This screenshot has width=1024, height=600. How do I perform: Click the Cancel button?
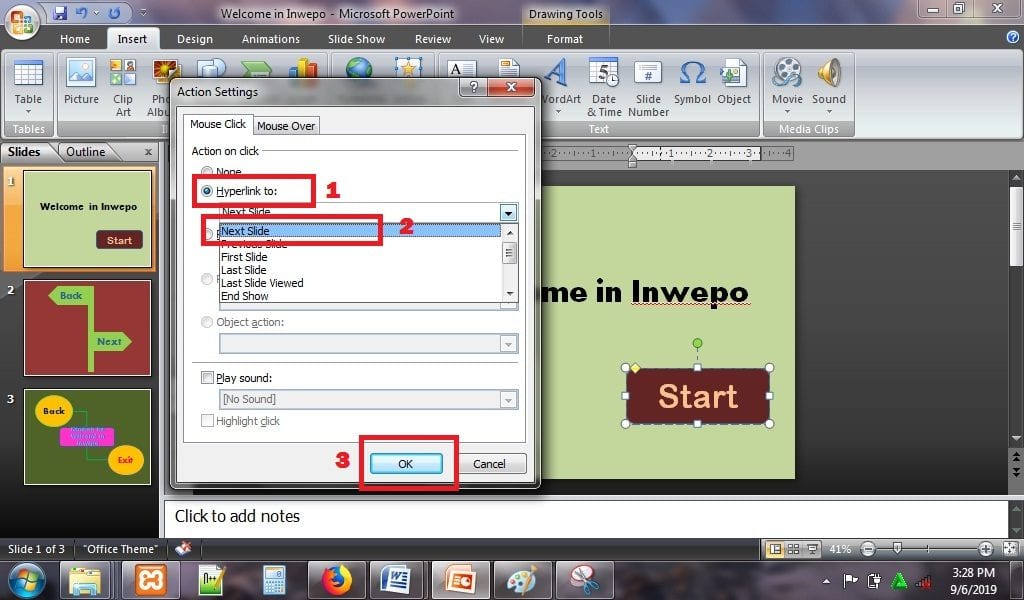[489, 464]
